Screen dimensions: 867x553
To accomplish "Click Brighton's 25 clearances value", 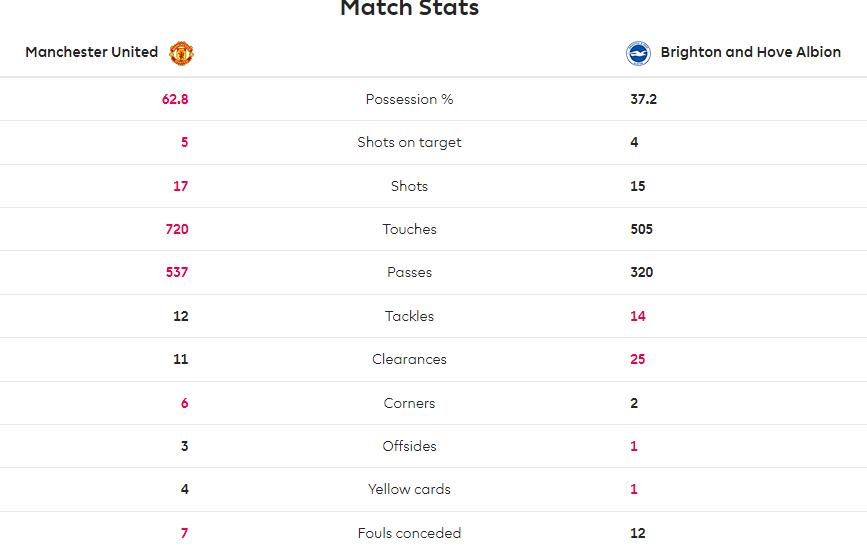I will click(638, 359).
